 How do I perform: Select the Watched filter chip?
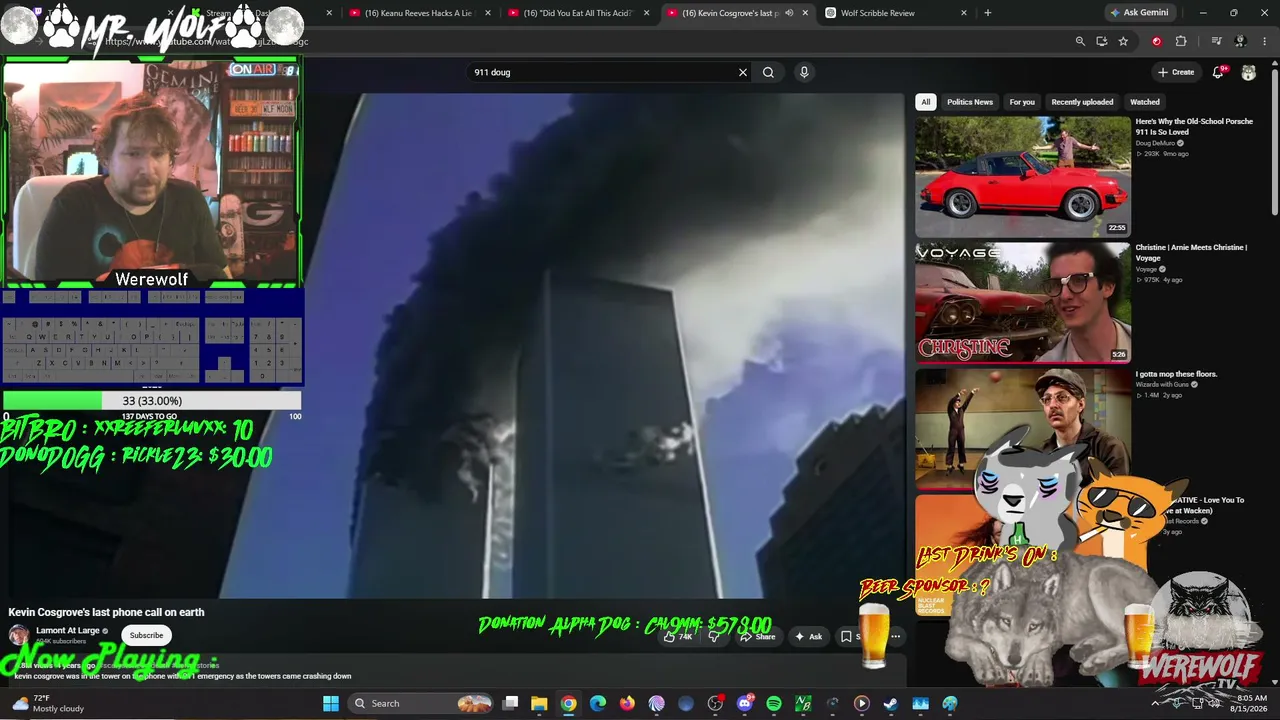(x=1145, y=102)
